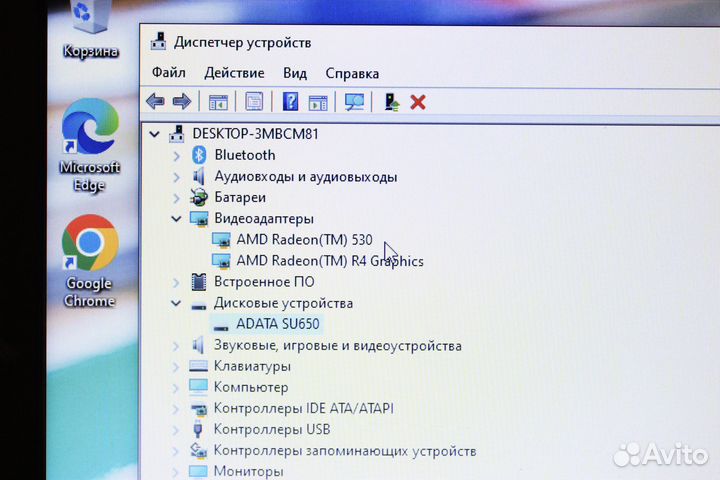Open the Действие menu
Screen dimensions: 720x480
coord(234,73)
